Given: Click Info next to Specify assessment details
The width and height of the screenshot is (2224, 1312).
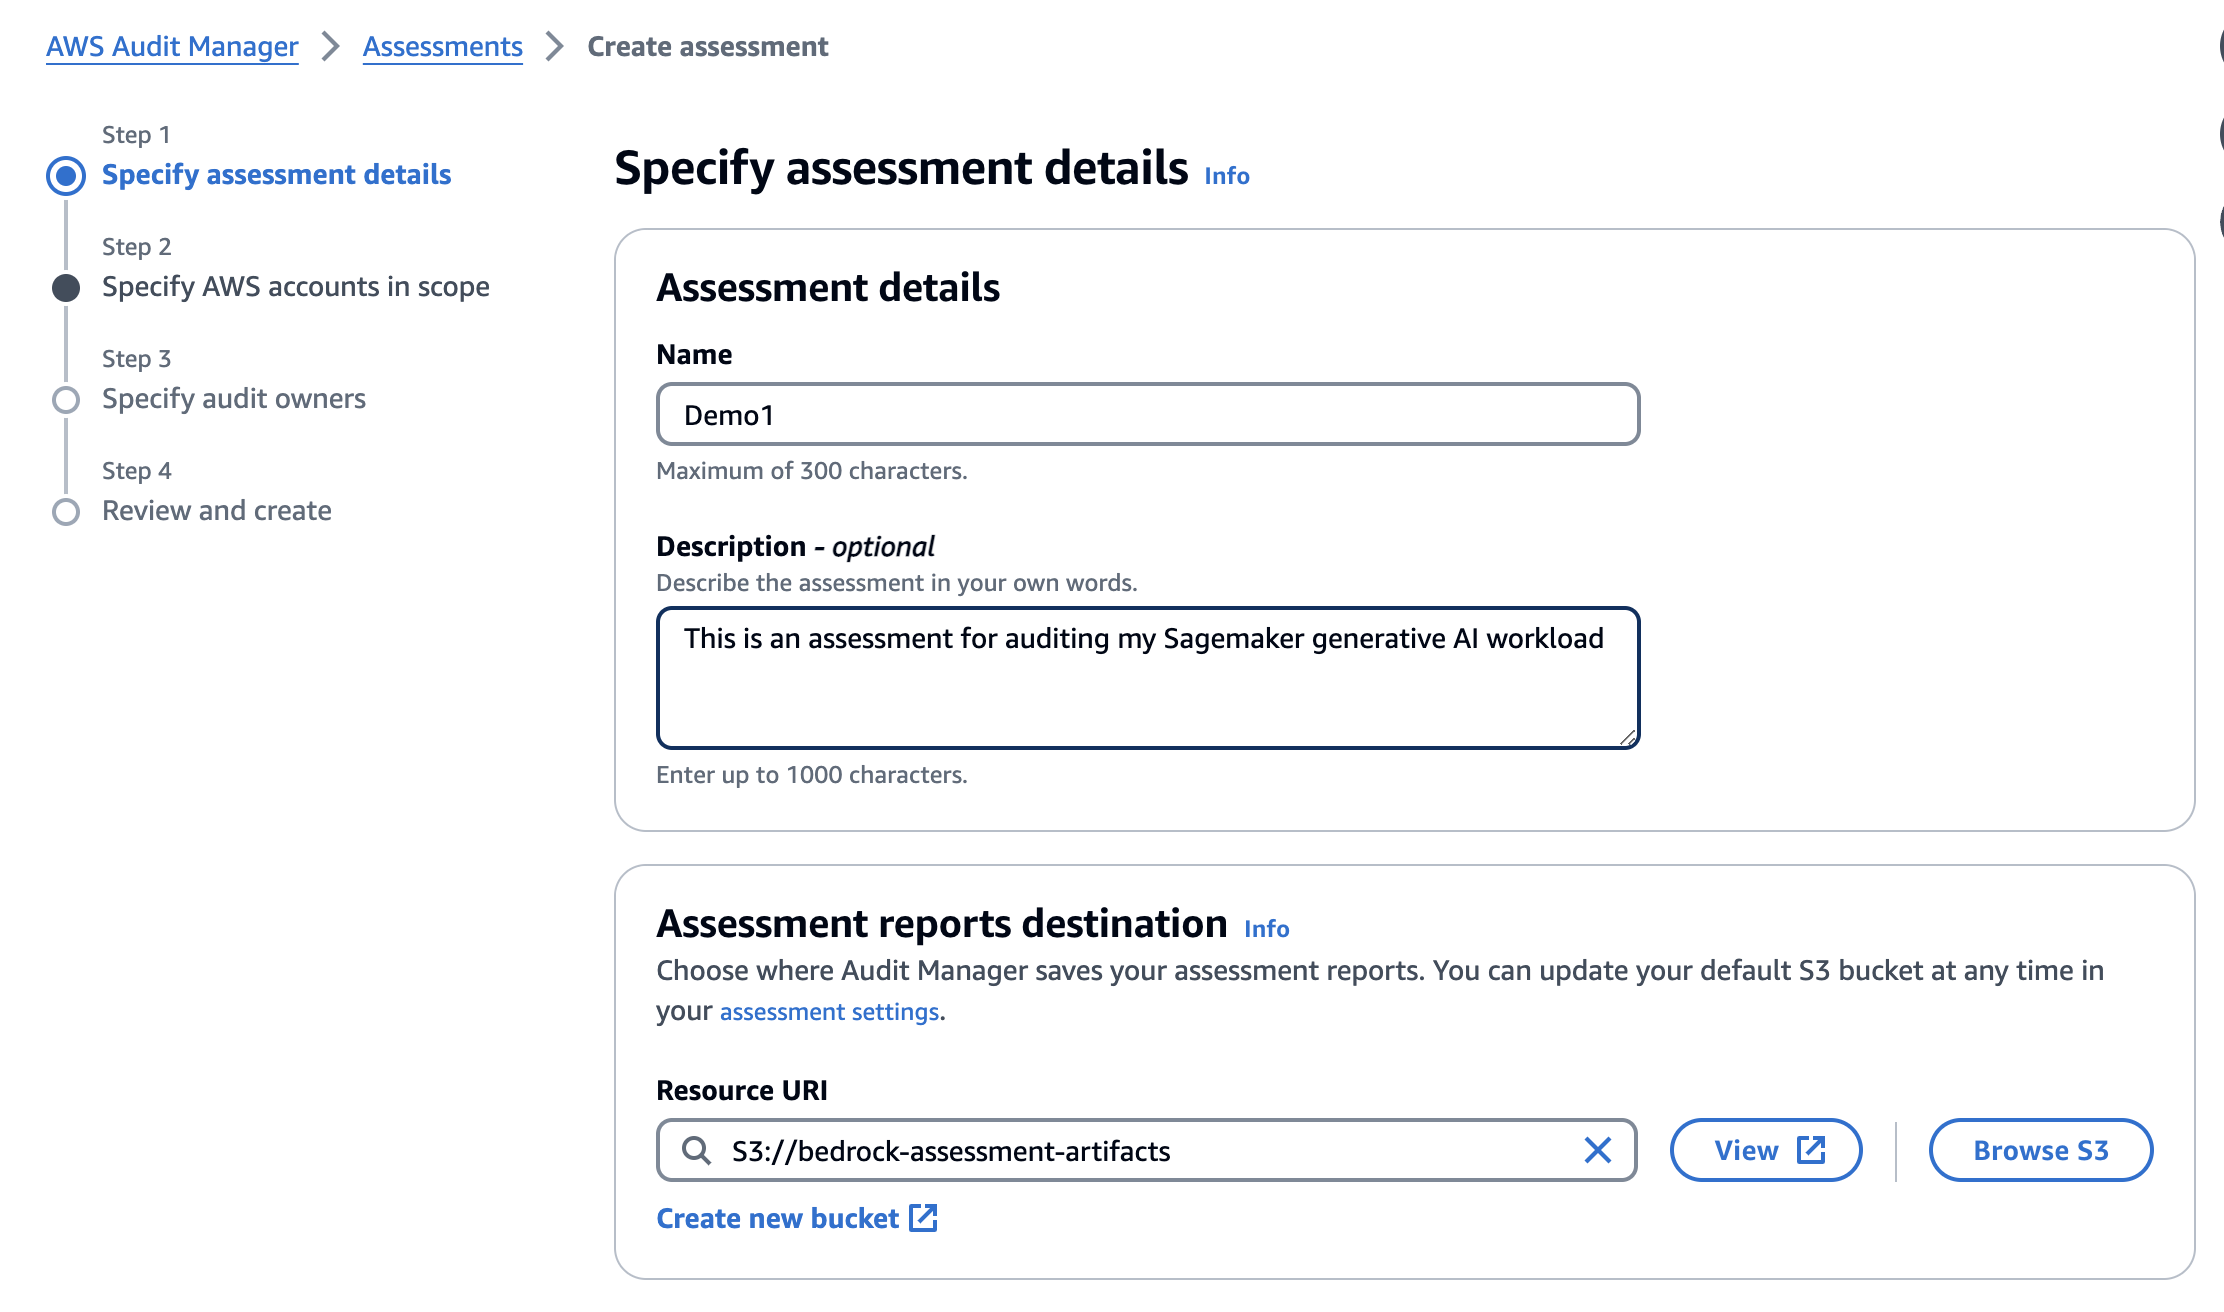Looking at the screenshot, I should [1225, 176].
